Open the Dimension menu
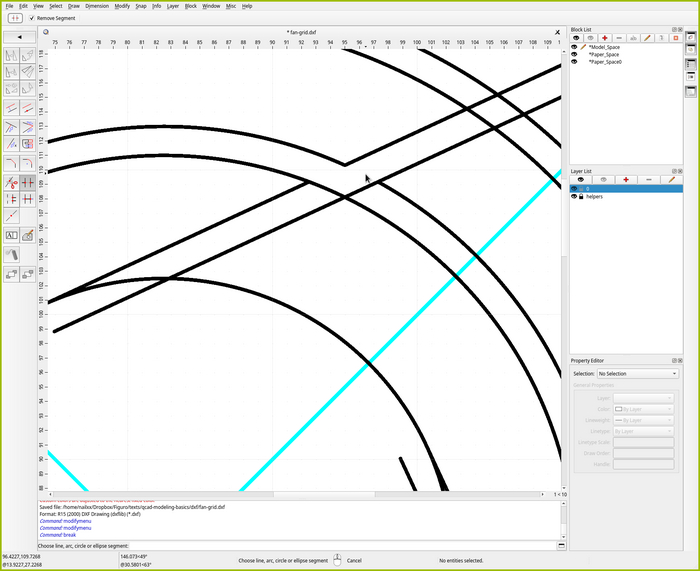The width and height of the screenshot is (700, 571). pos(97,6)
